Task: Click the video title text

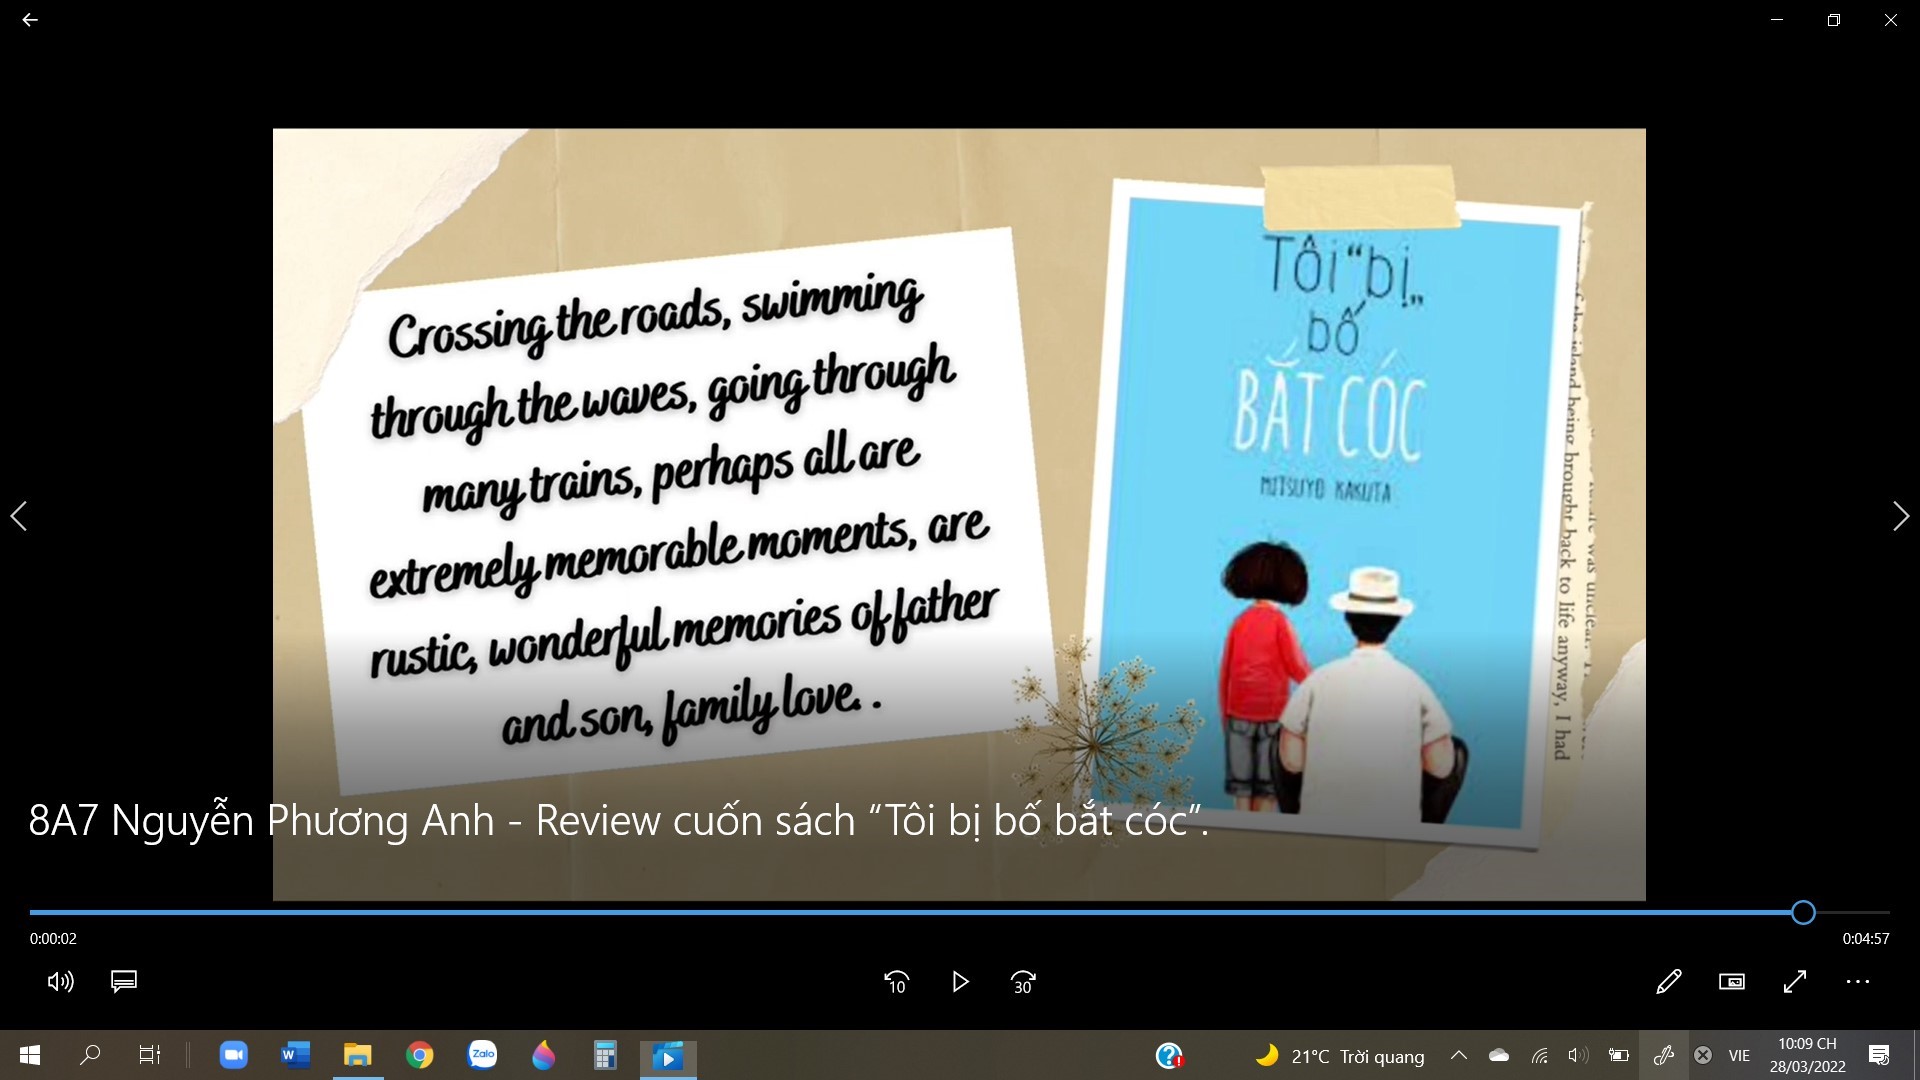Action: (619, 821)
